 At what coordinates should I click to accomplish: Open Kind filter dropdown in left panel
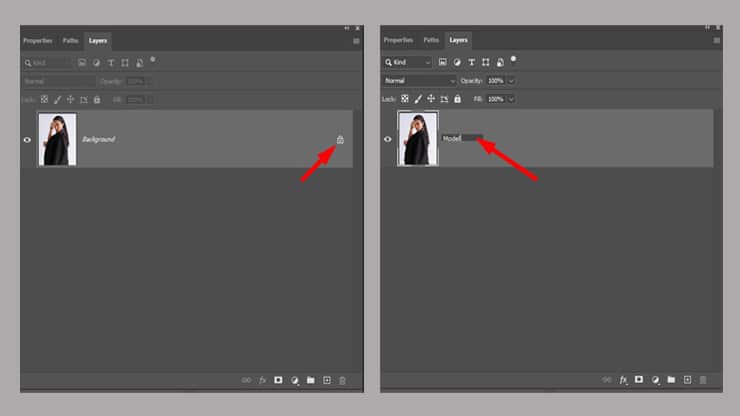pyautogui.click(x=47, y=62)
